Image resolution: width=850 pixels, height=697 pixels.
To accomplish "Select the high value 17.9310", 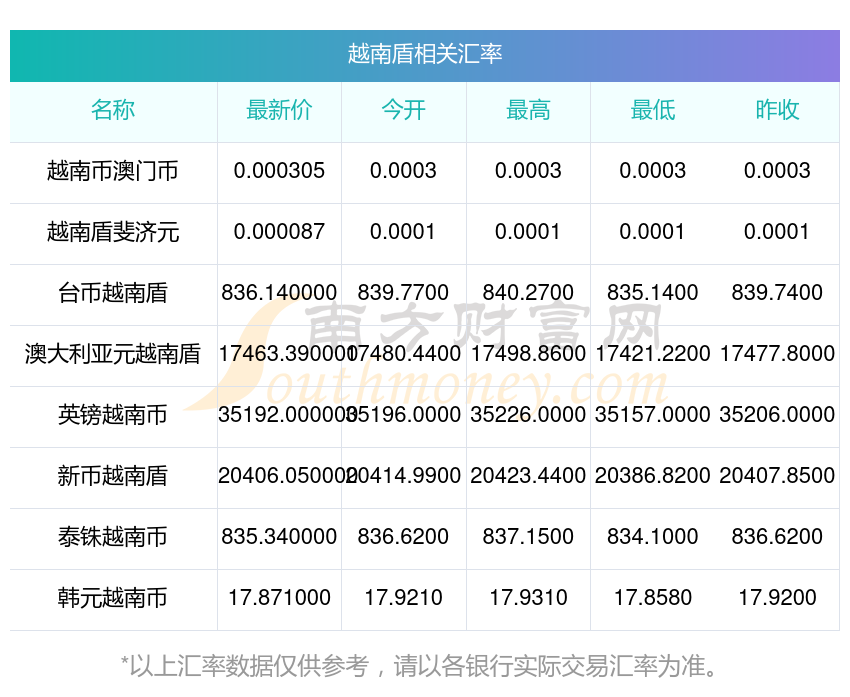I will pyautogui.click(x=528, y=598).
